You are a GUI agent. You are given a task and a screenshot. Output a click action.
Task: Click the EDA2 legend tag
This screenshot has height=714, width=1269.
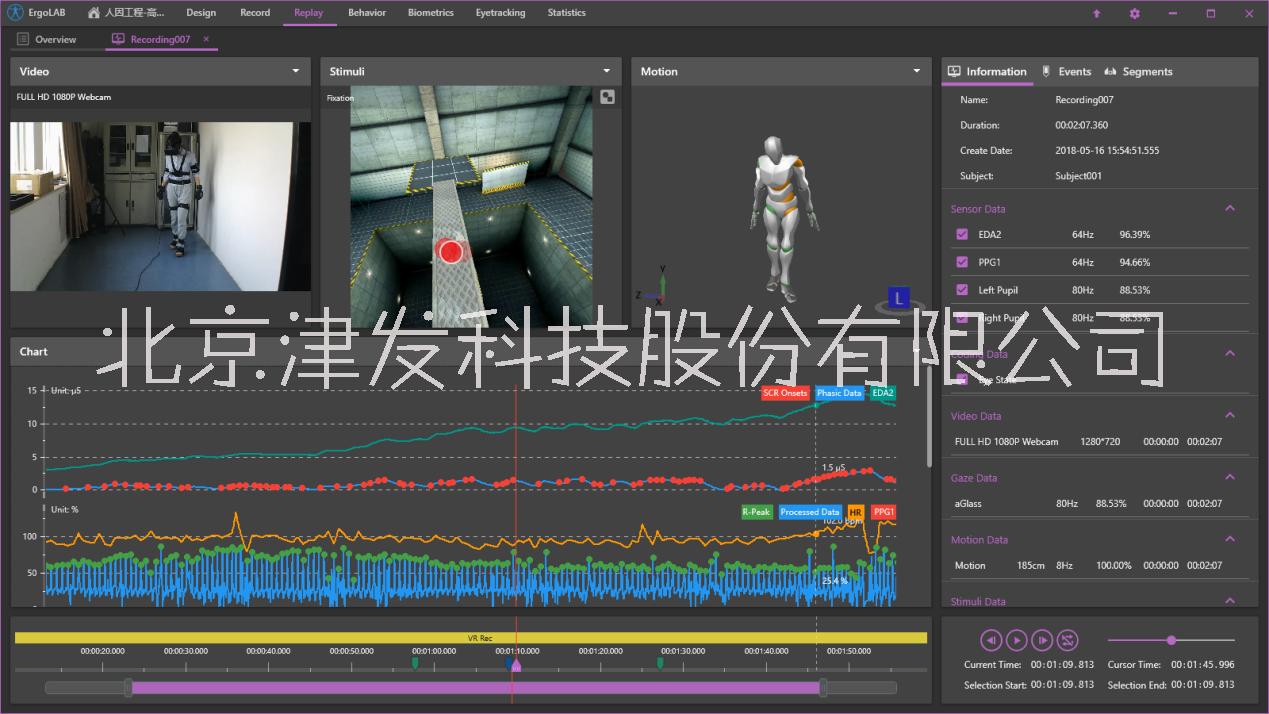click(x=883, y=393)
